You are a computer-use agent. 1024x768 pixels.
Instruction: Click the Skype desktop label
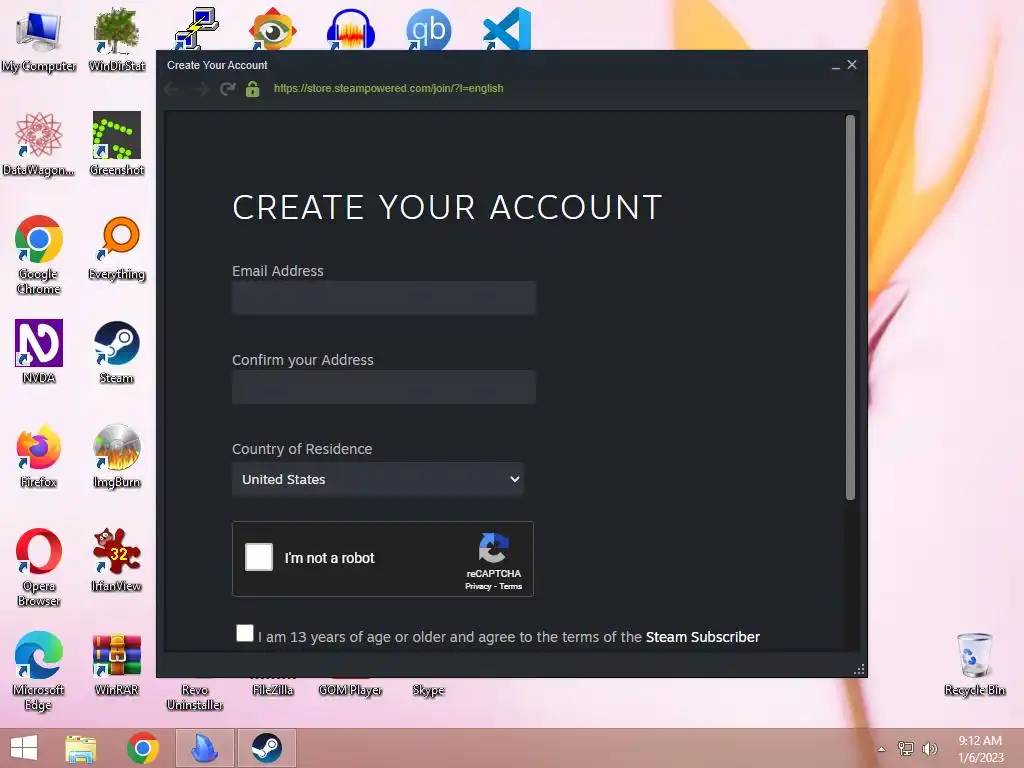(428, 690)
